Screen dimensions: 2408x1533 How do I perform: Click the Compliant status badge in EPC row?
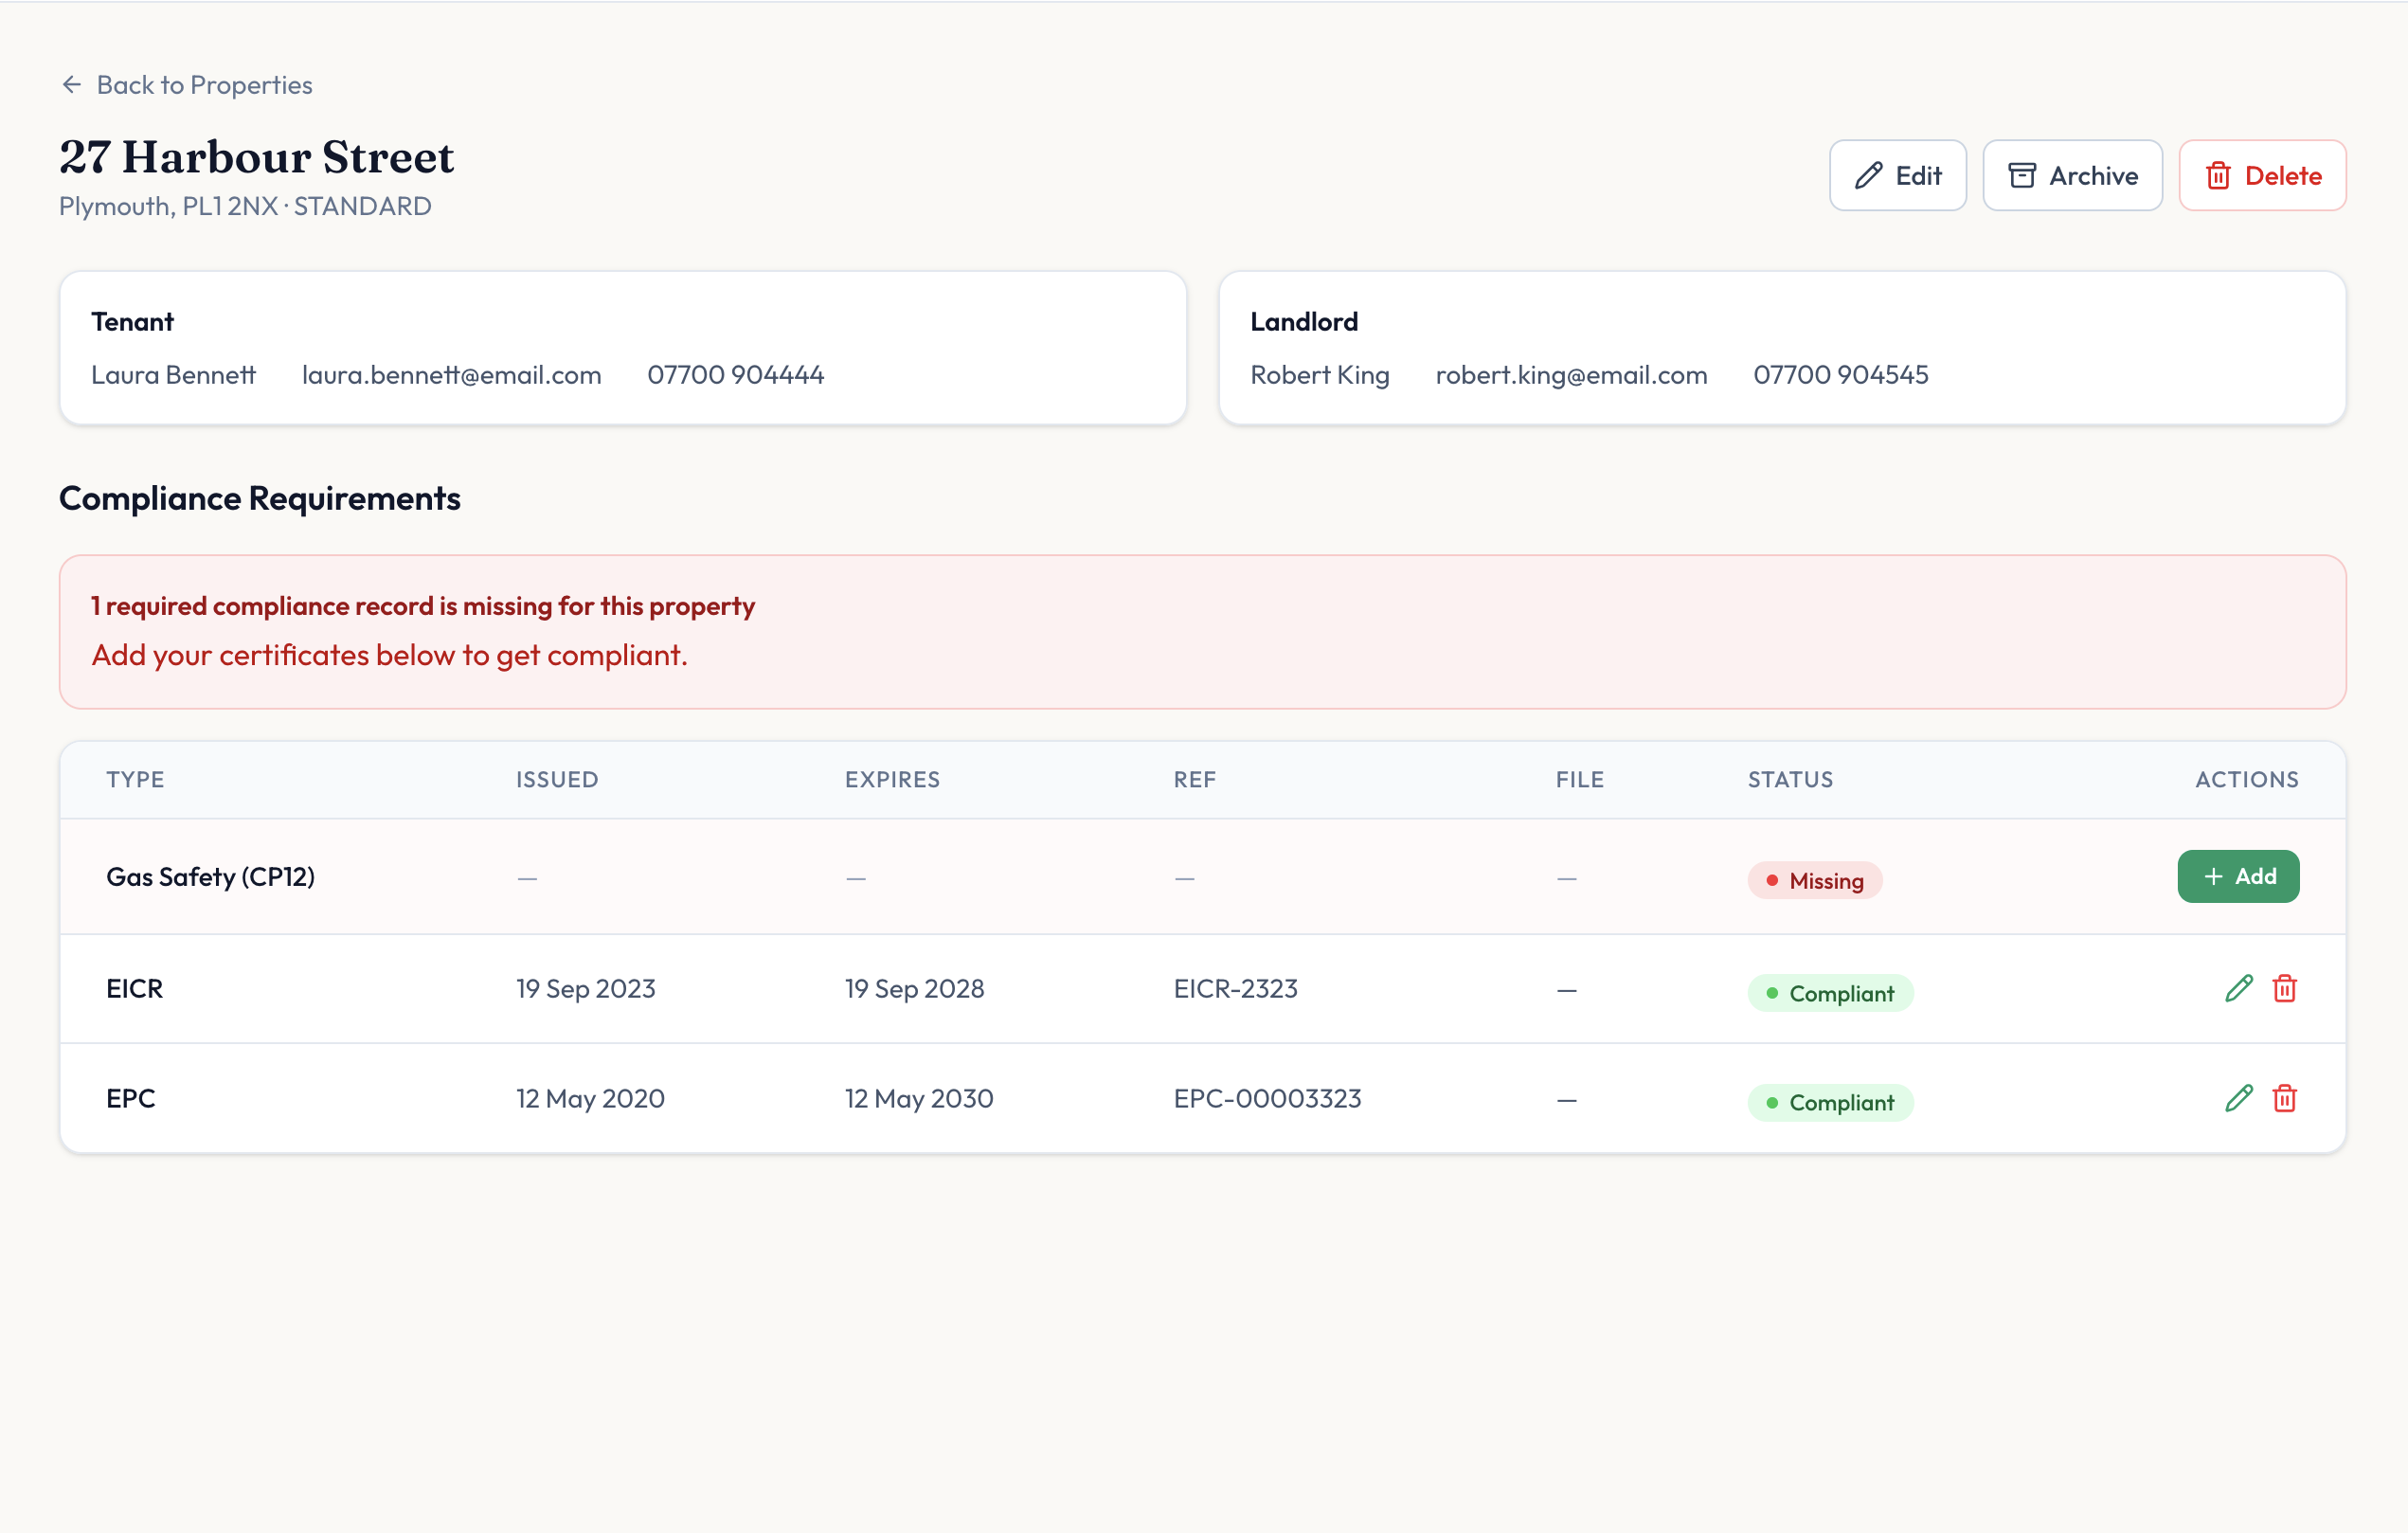(1829, 1103)
